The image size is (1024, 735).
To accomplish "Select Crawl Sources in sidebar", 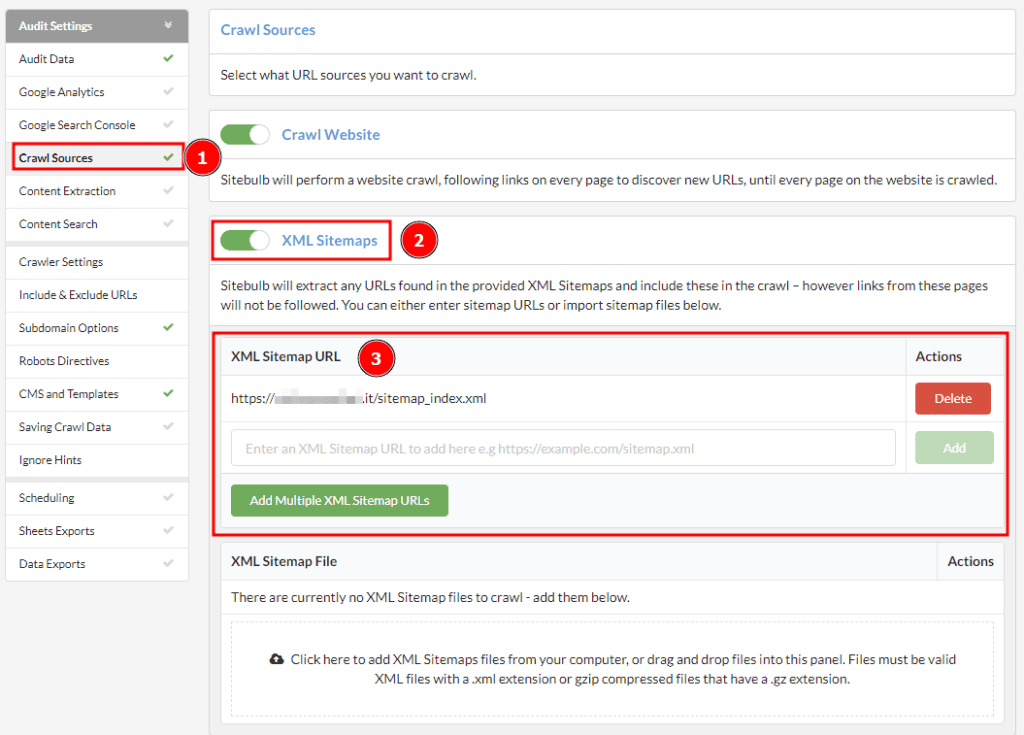I will 97,158.
